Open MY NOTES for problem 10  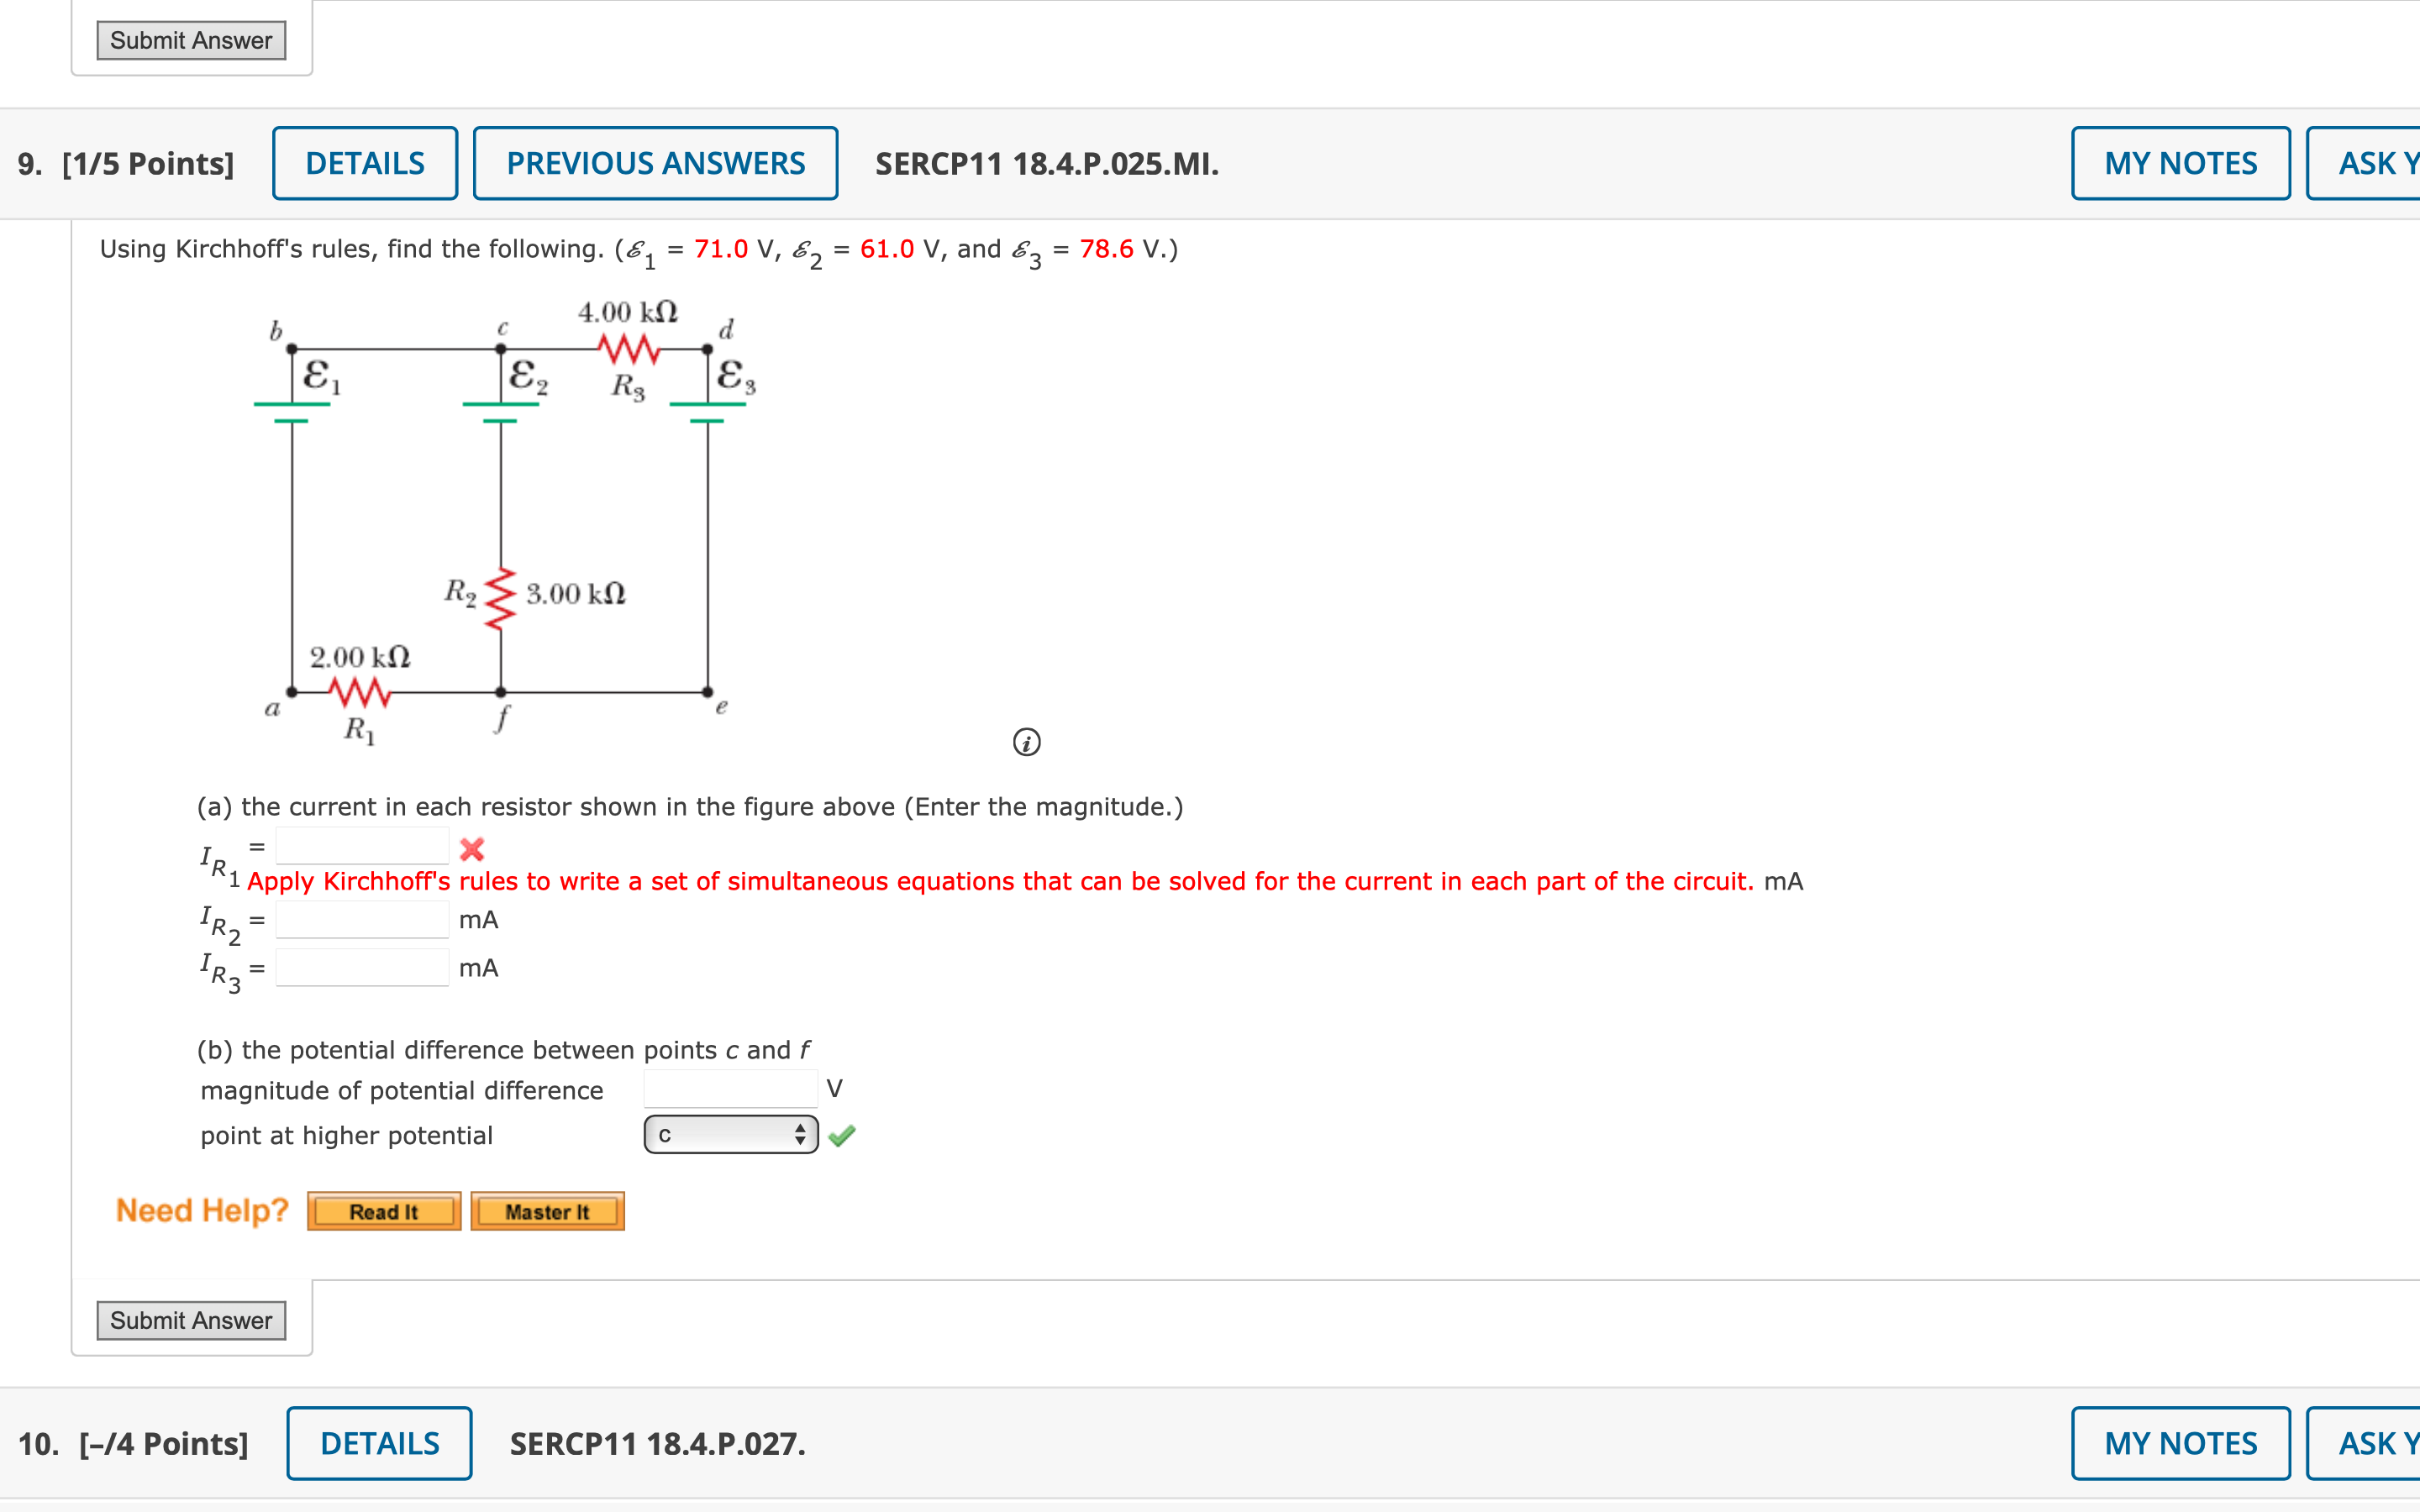[2180, 1443]
